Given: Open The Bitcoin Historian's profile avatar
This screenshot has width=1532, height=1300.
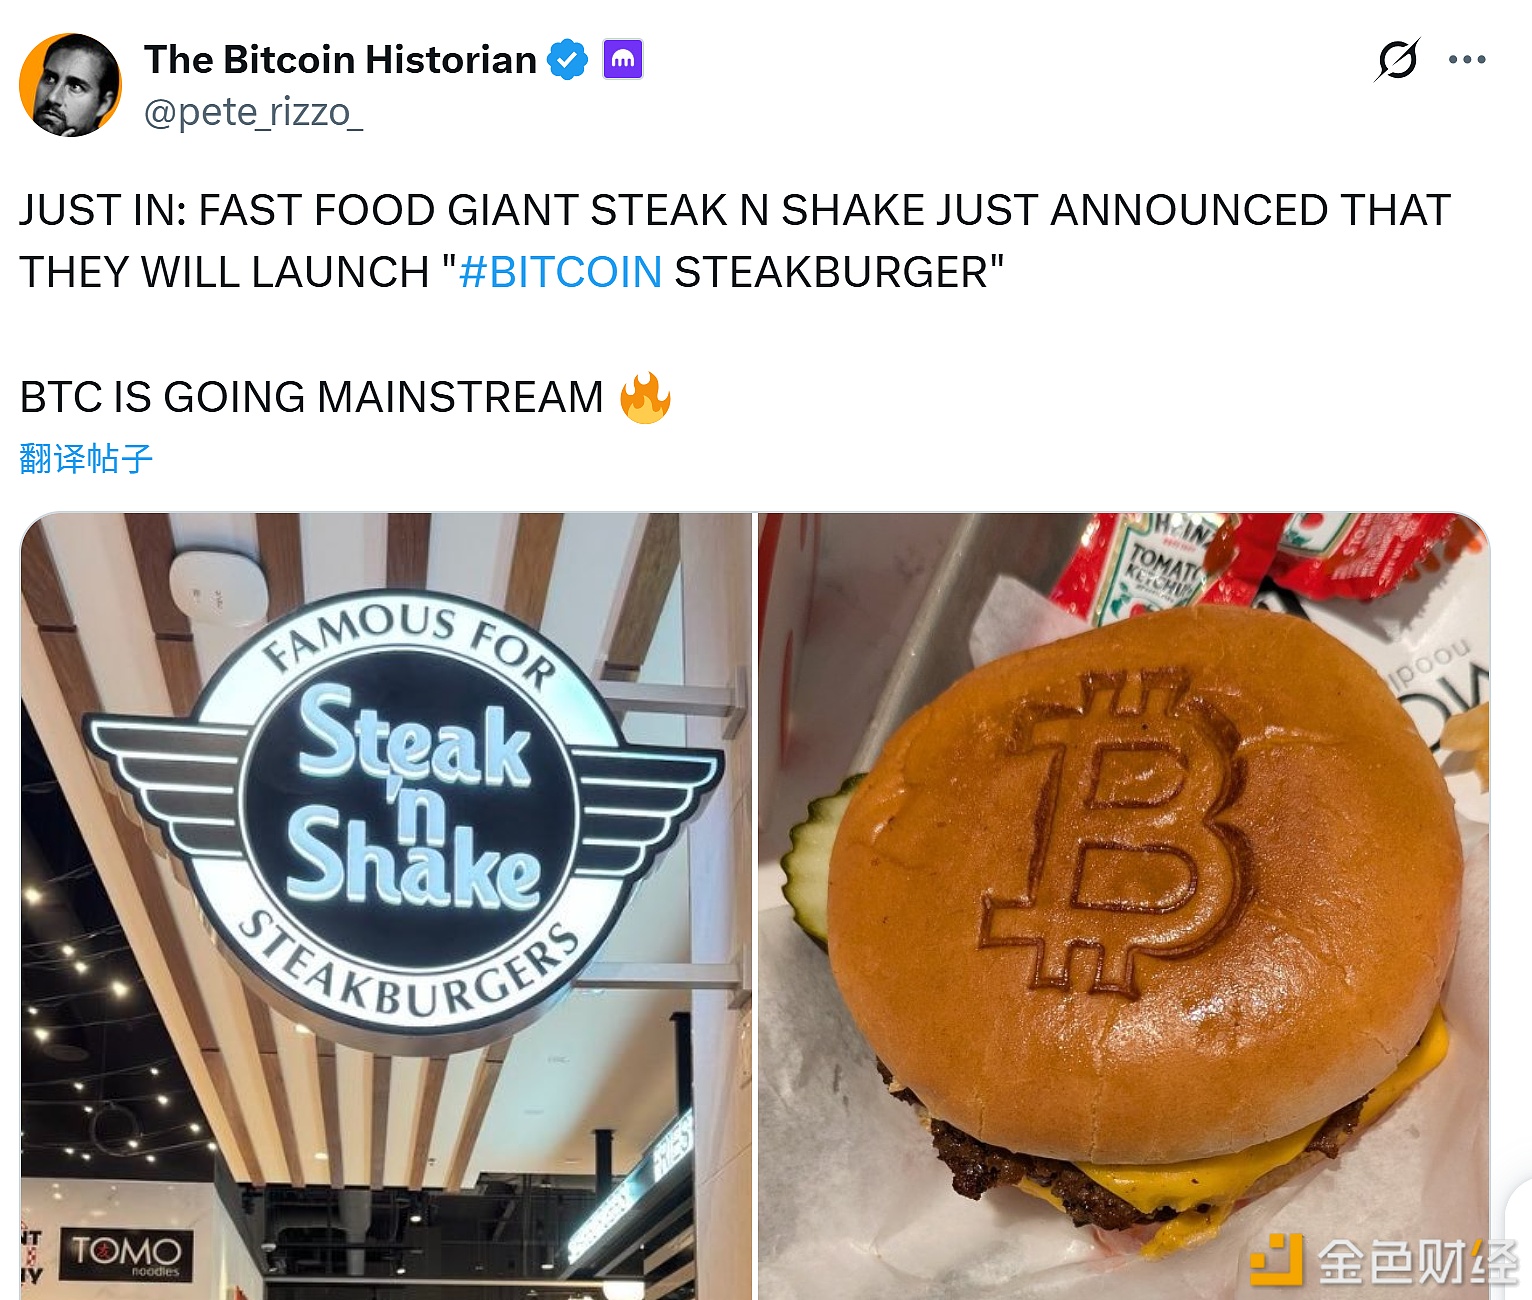Looking at the screenshot, I should [70, 85].
